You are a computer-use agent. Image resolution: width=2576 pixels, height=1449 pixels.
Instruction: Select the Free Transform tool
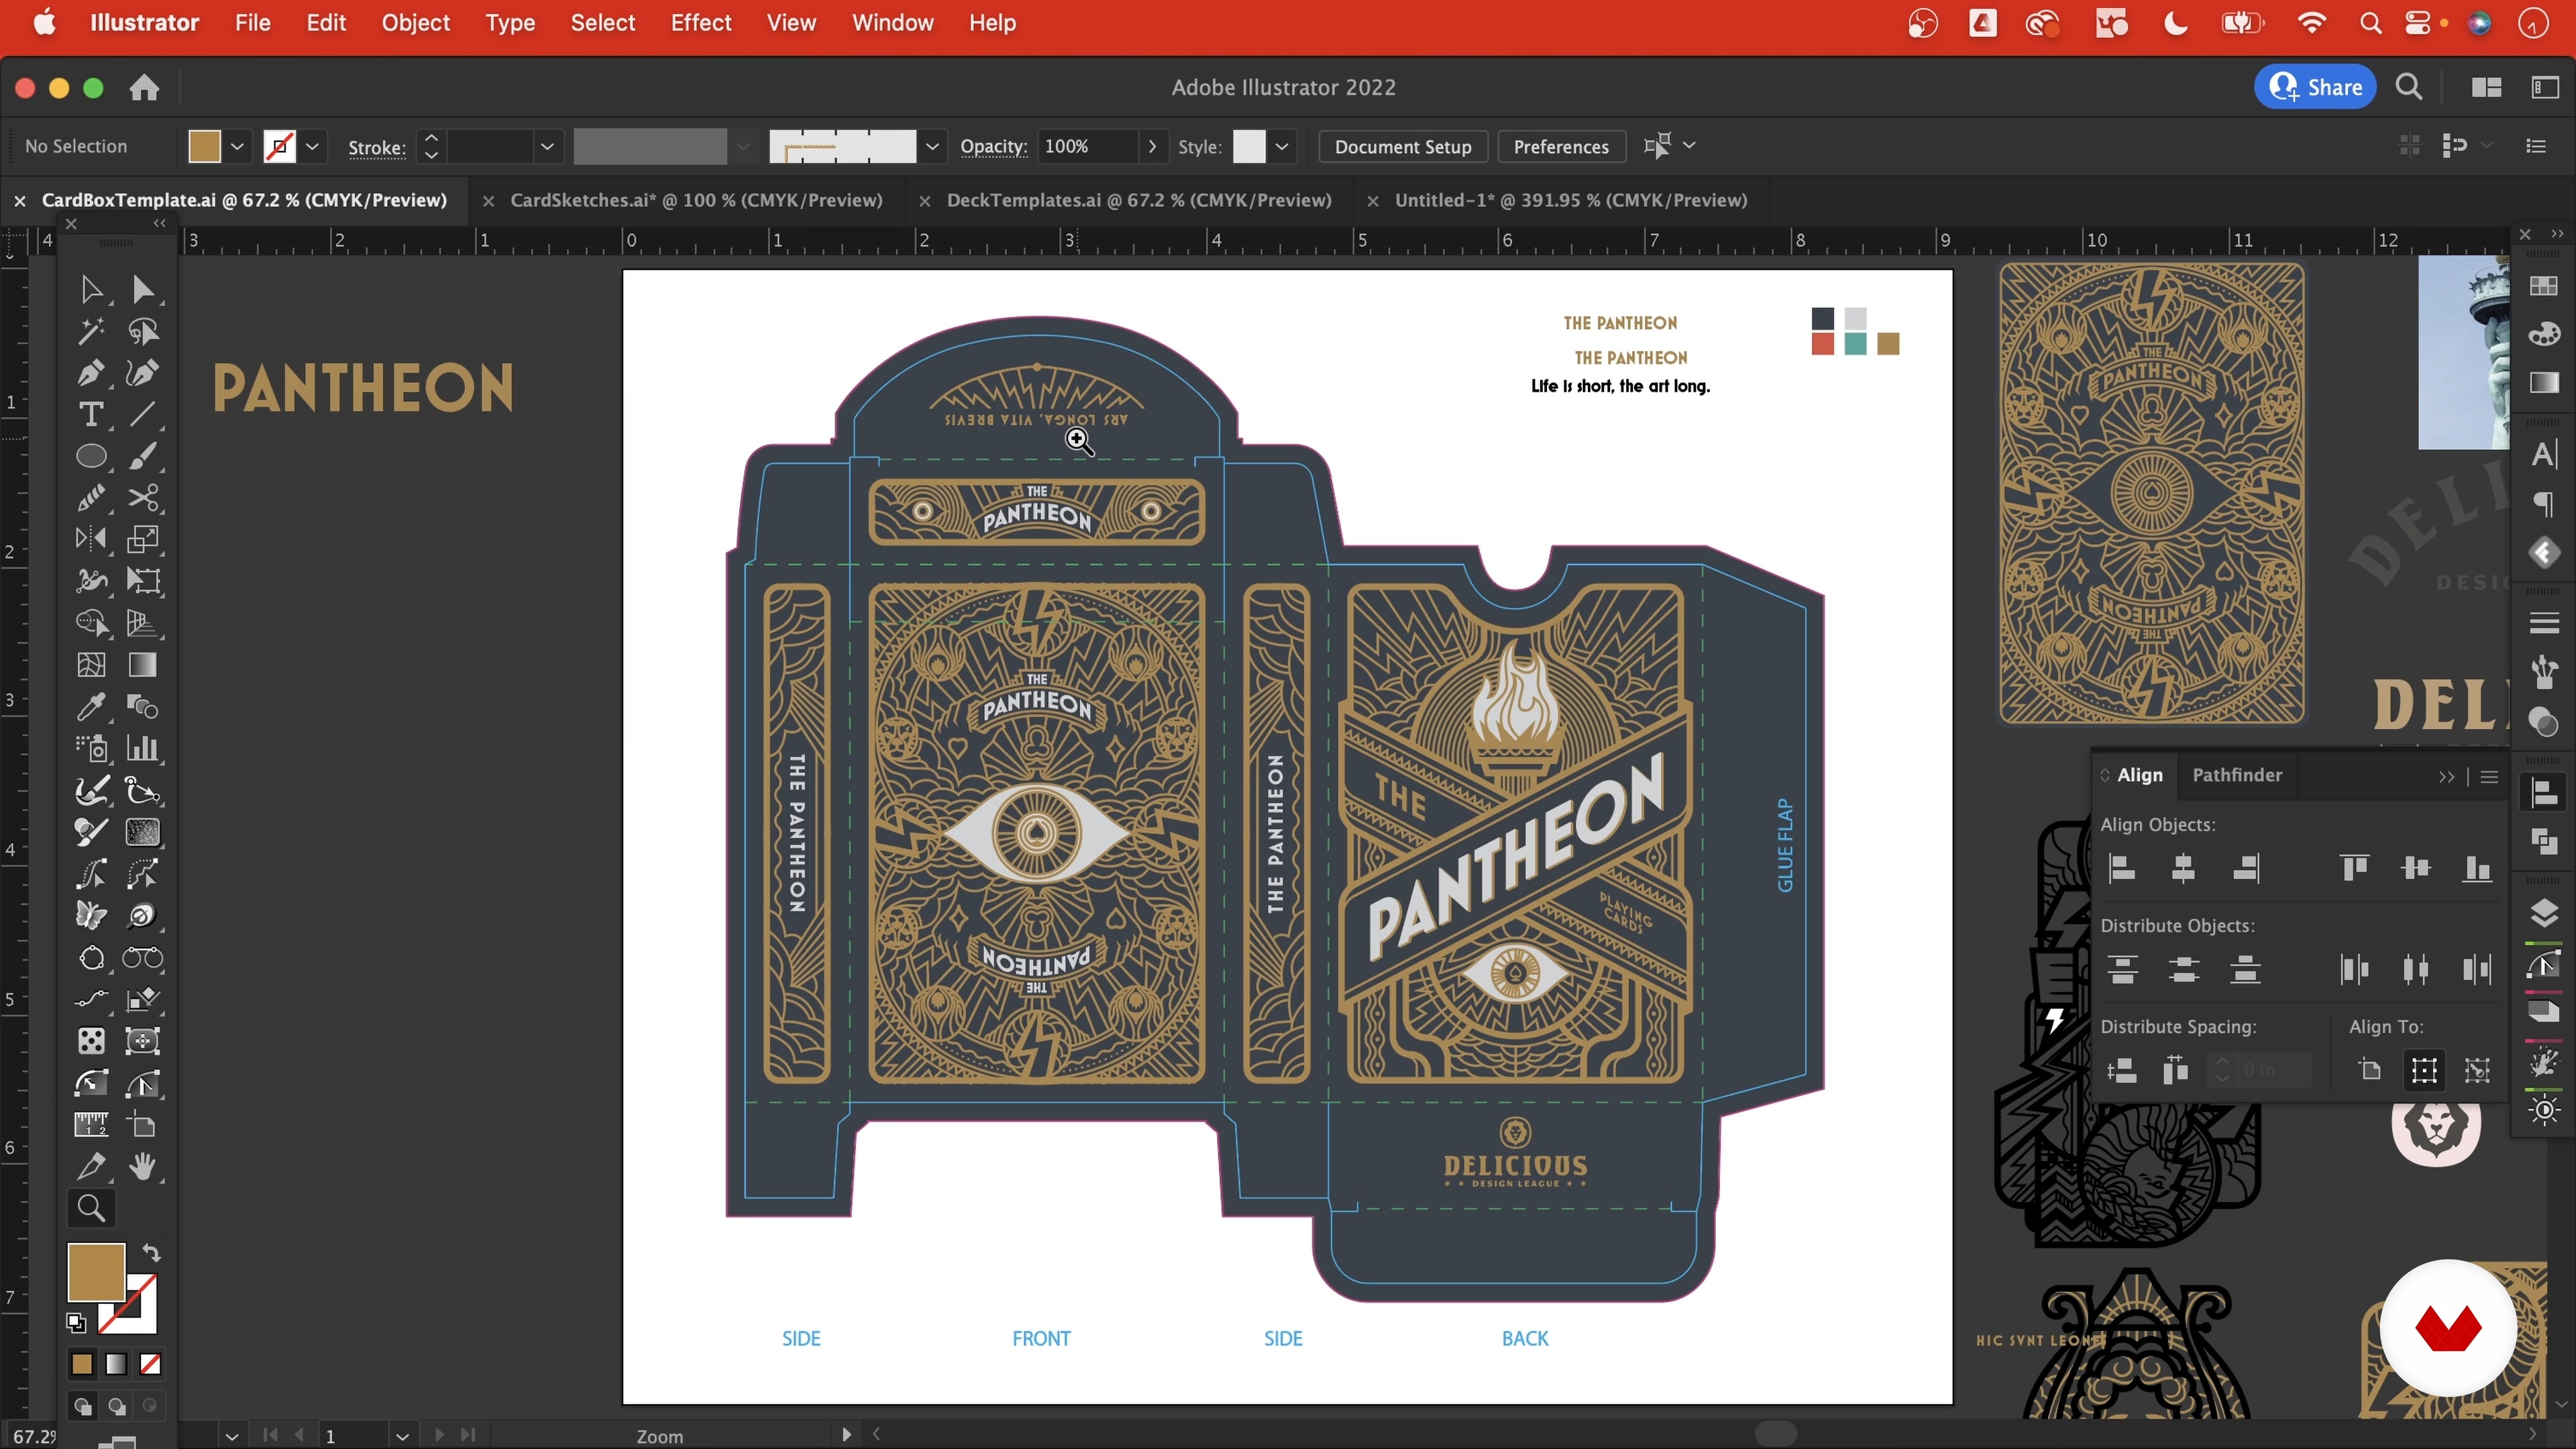(x=143, y=581)
